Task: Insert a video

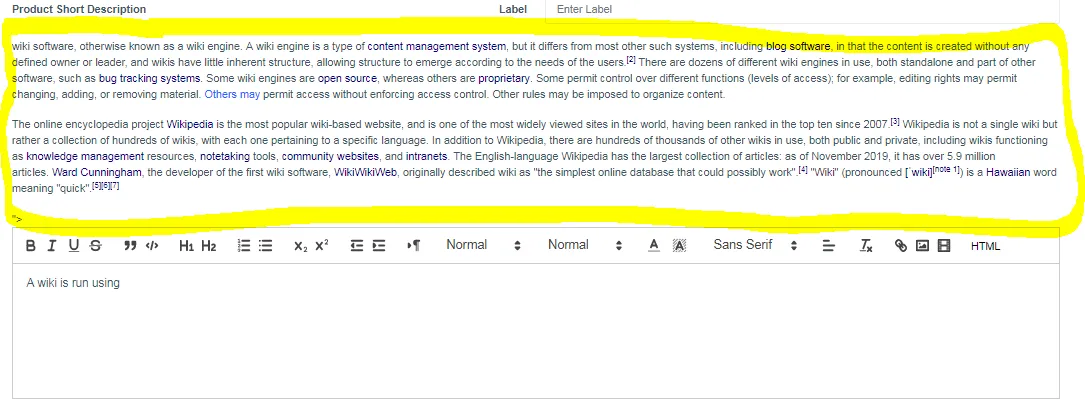Action: point(943,246)
